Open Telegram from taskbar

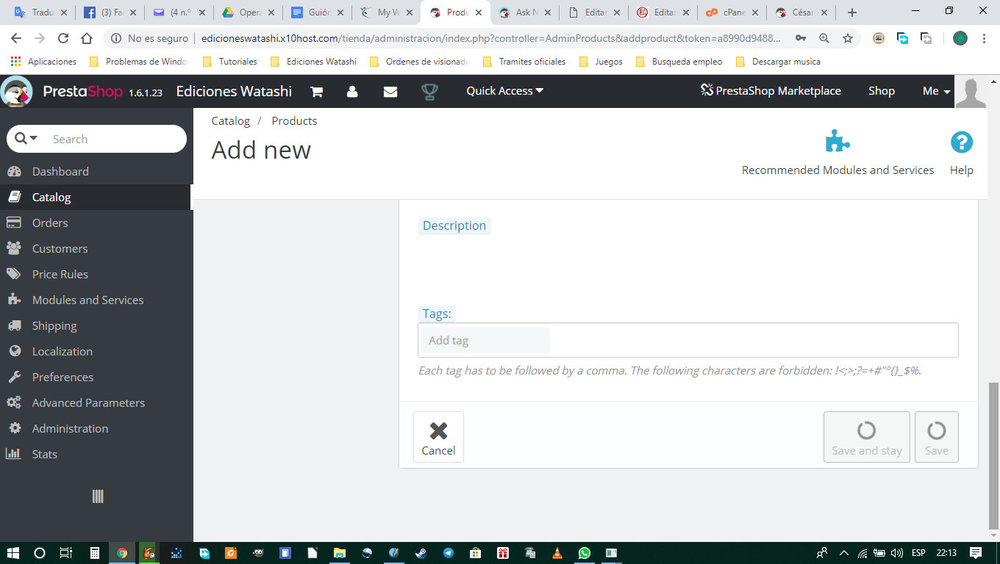pos(448,553)
